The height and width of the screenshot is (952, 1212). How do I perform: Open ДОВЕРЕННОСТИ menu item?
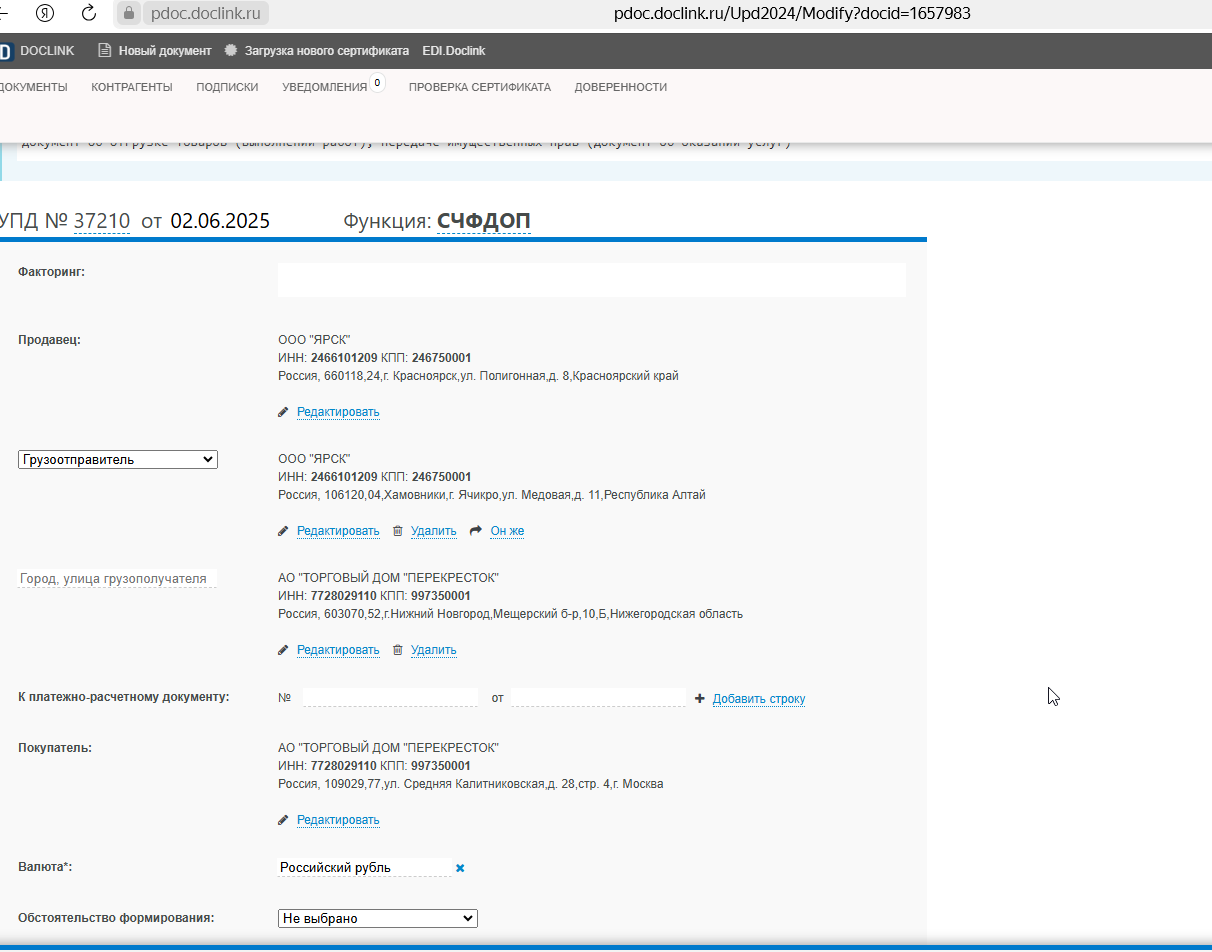pyautogui.click(x=621, y=87)
